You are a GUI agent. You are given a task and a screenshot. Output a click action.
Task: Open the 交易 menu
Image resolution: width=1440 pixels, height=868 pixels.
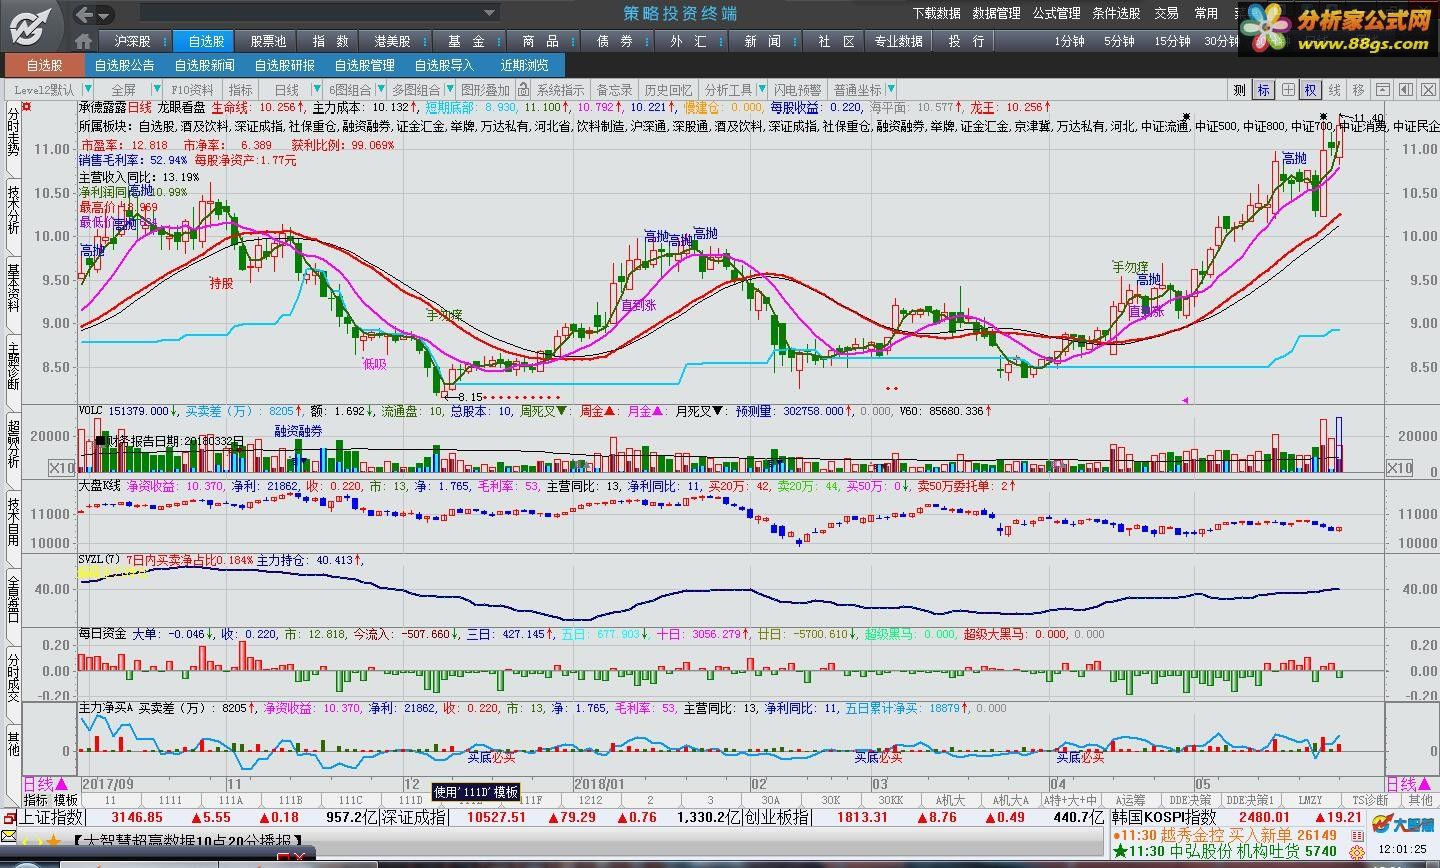click(1166, 14)
